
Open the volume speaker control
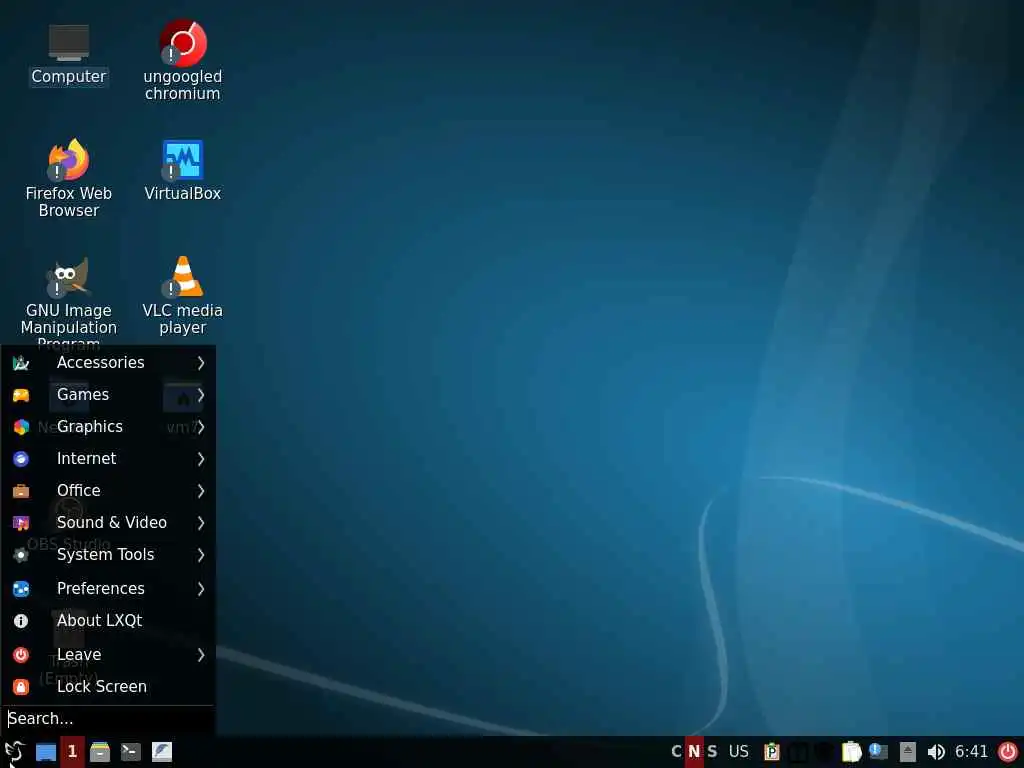point(936,752)
